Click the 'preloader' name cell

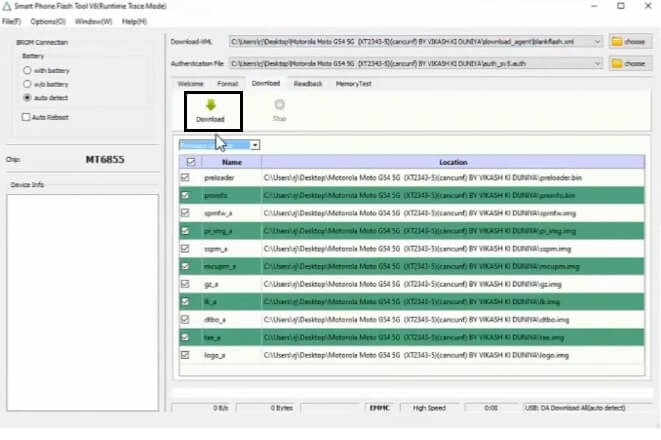[x=232, y=177]
